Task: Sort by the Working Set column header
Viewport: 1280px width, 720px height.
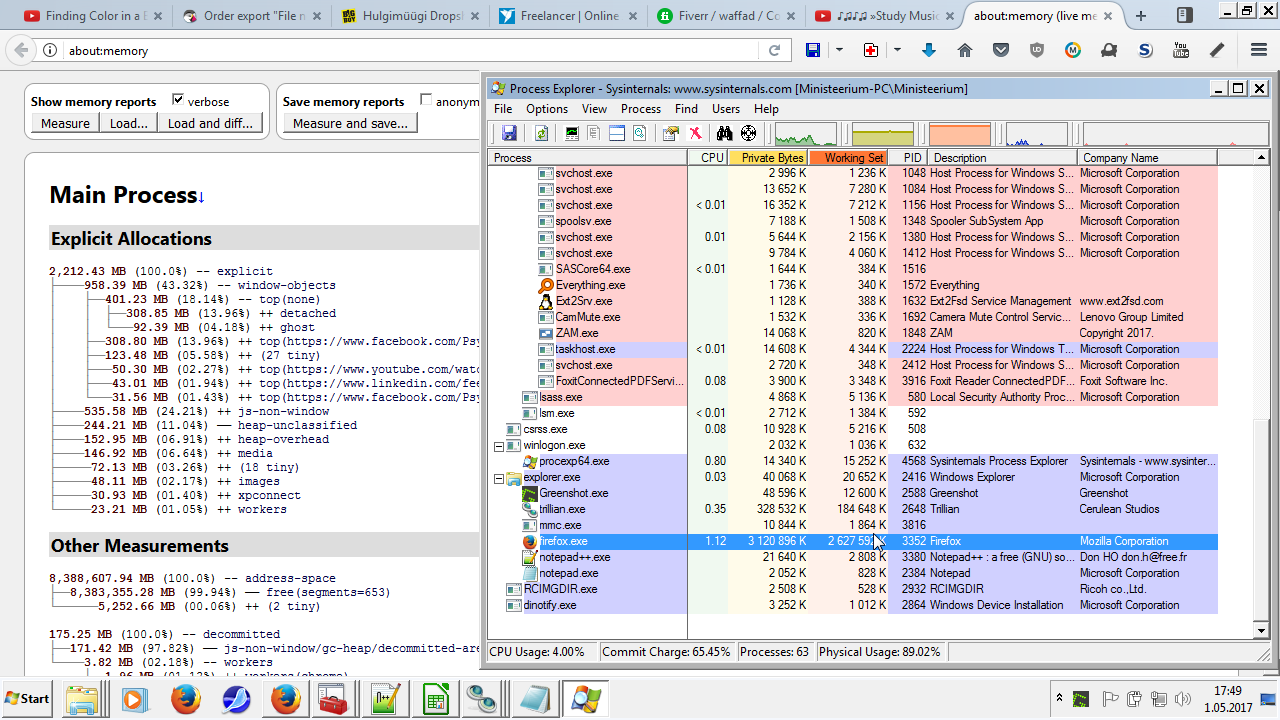Action: point(847,158)
